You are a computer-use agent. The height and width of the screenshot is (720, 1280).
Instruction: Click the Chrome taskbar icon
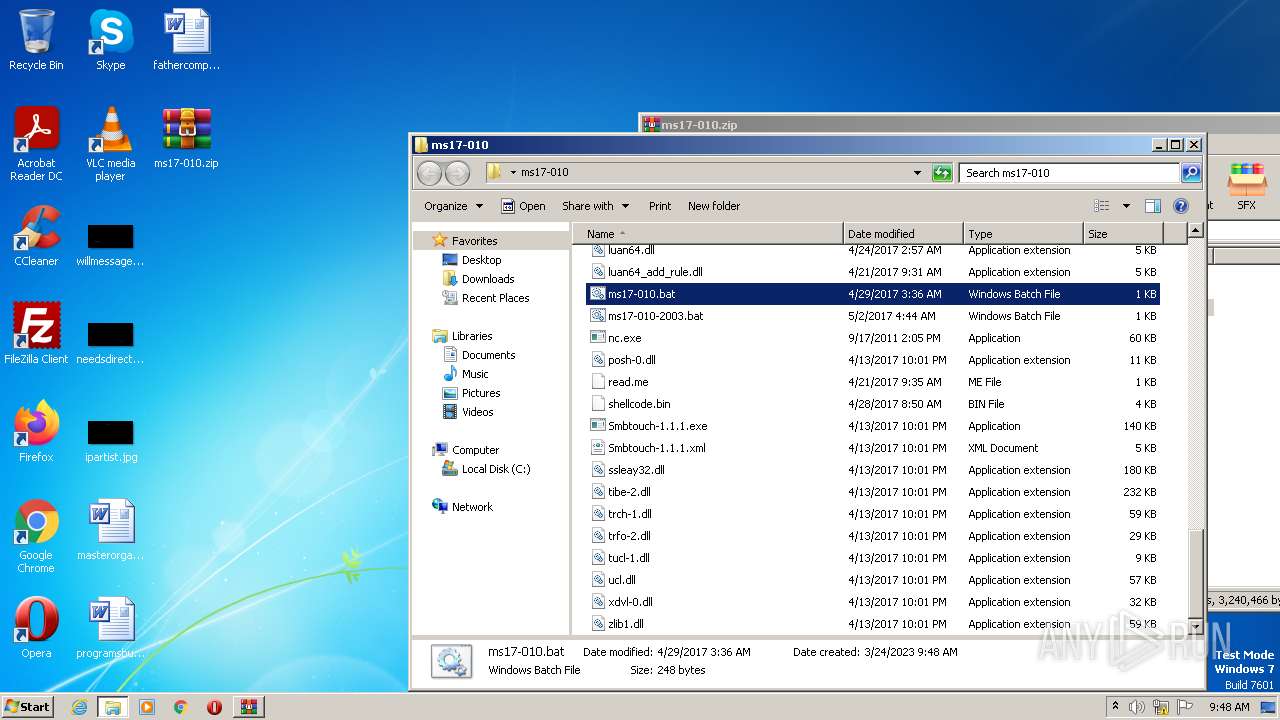pyautogui.click(x=181, y=707)
